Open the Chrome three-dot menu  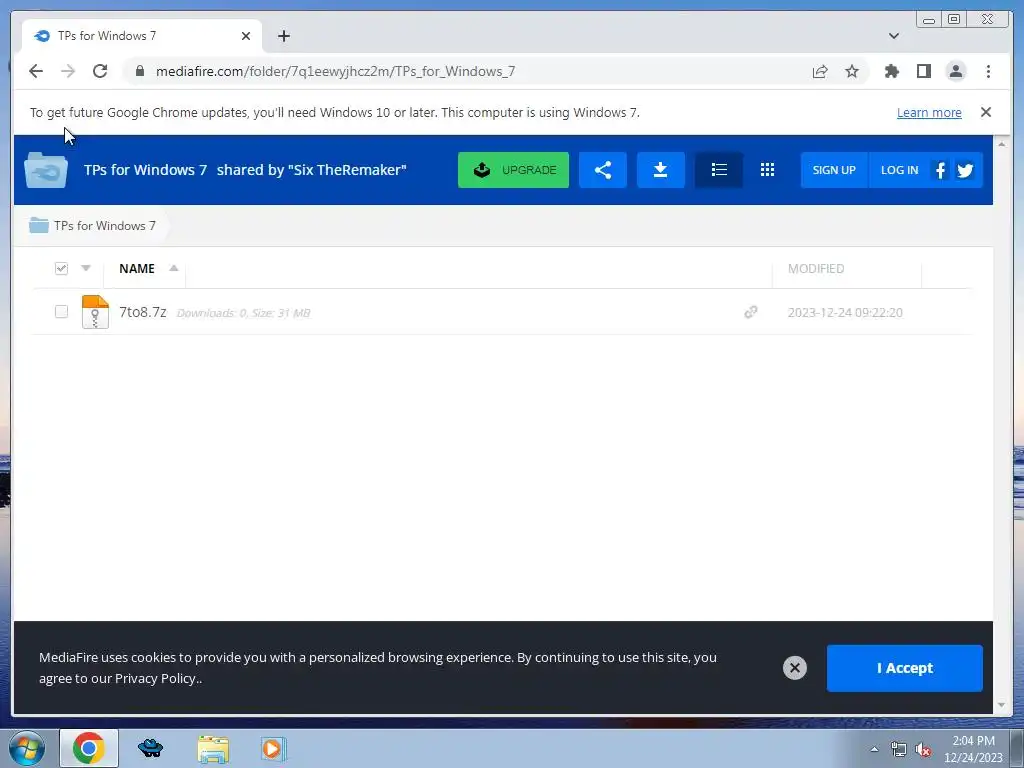(988, 71)
